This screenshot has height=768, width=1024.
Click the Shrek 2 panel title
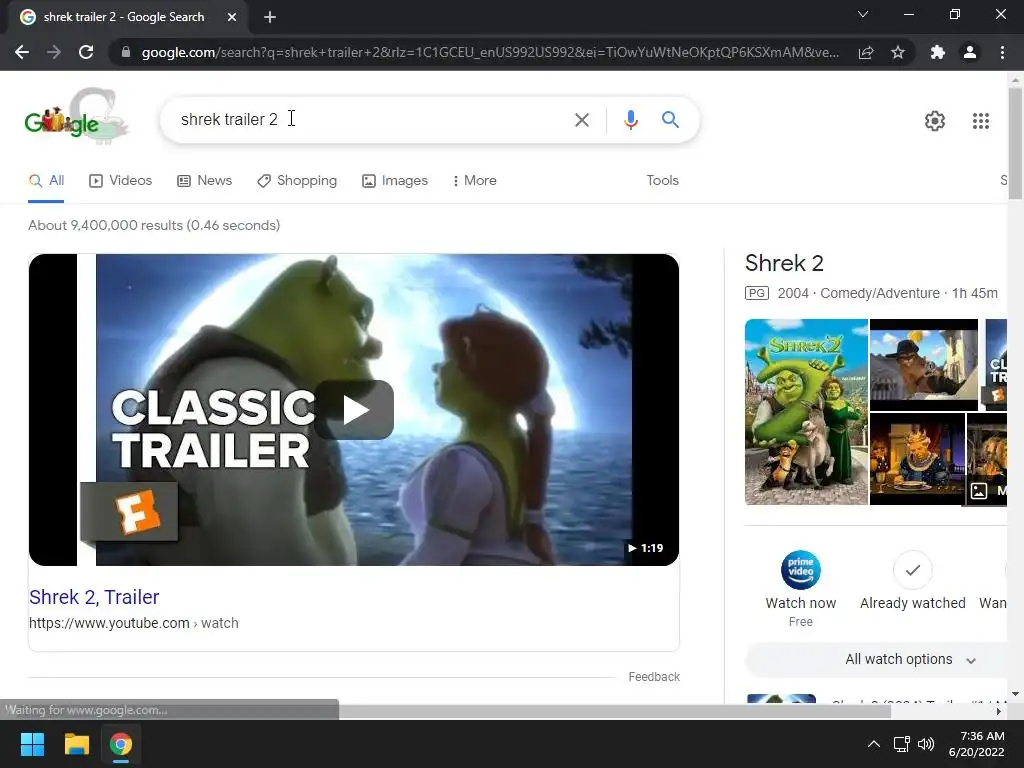click(x=784, y=263)
